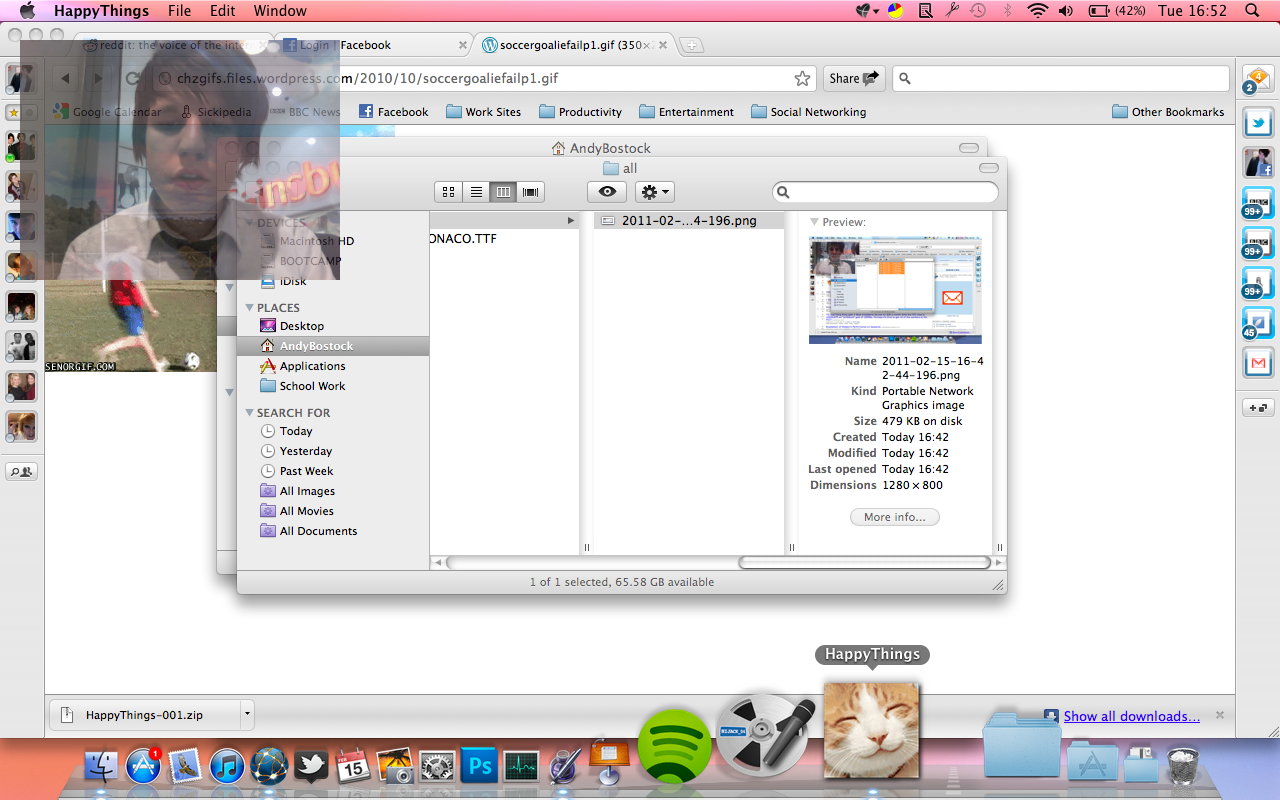Open the HappyThings-001.zip download options arrow
The height and width of the screenshot is (800, 1280).
tap(246, 715)
